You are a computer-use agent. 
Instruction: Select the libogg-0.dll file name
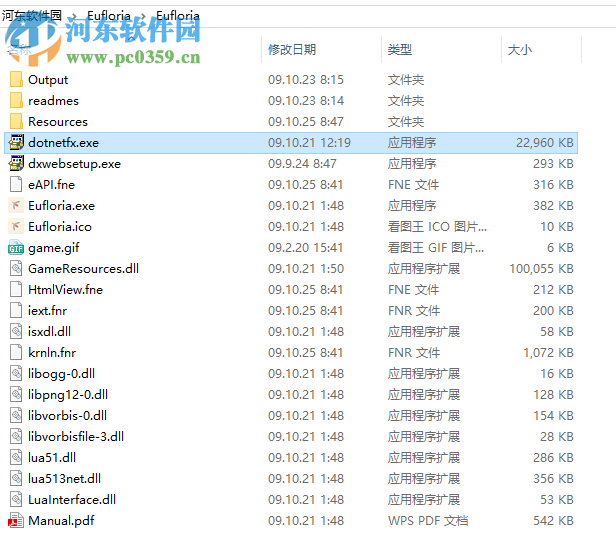pos(61,374)
